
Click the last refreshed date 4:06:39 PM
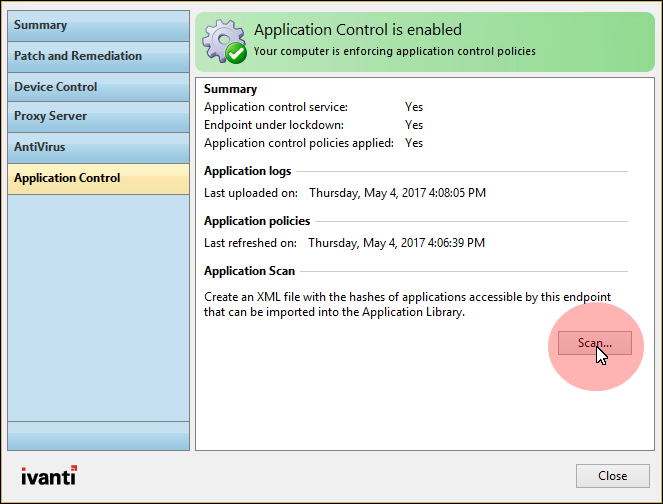[396, 242]
